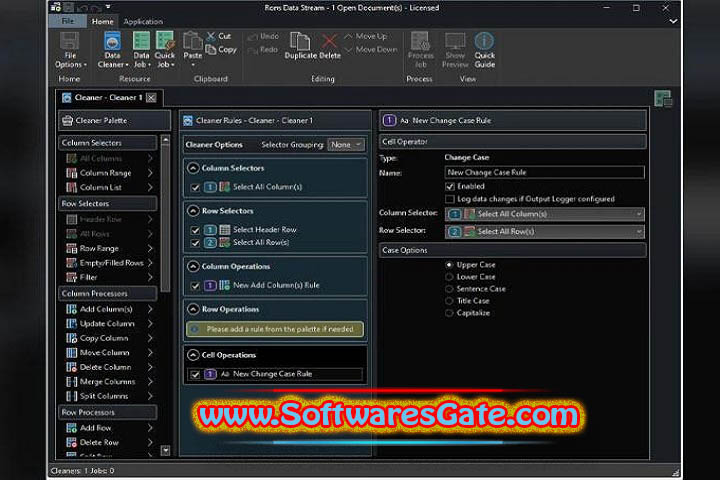Image resolution: width=720 pixels, height=480 pixels.
Task: Select Delete Row palette item
Action: (109, 442)
